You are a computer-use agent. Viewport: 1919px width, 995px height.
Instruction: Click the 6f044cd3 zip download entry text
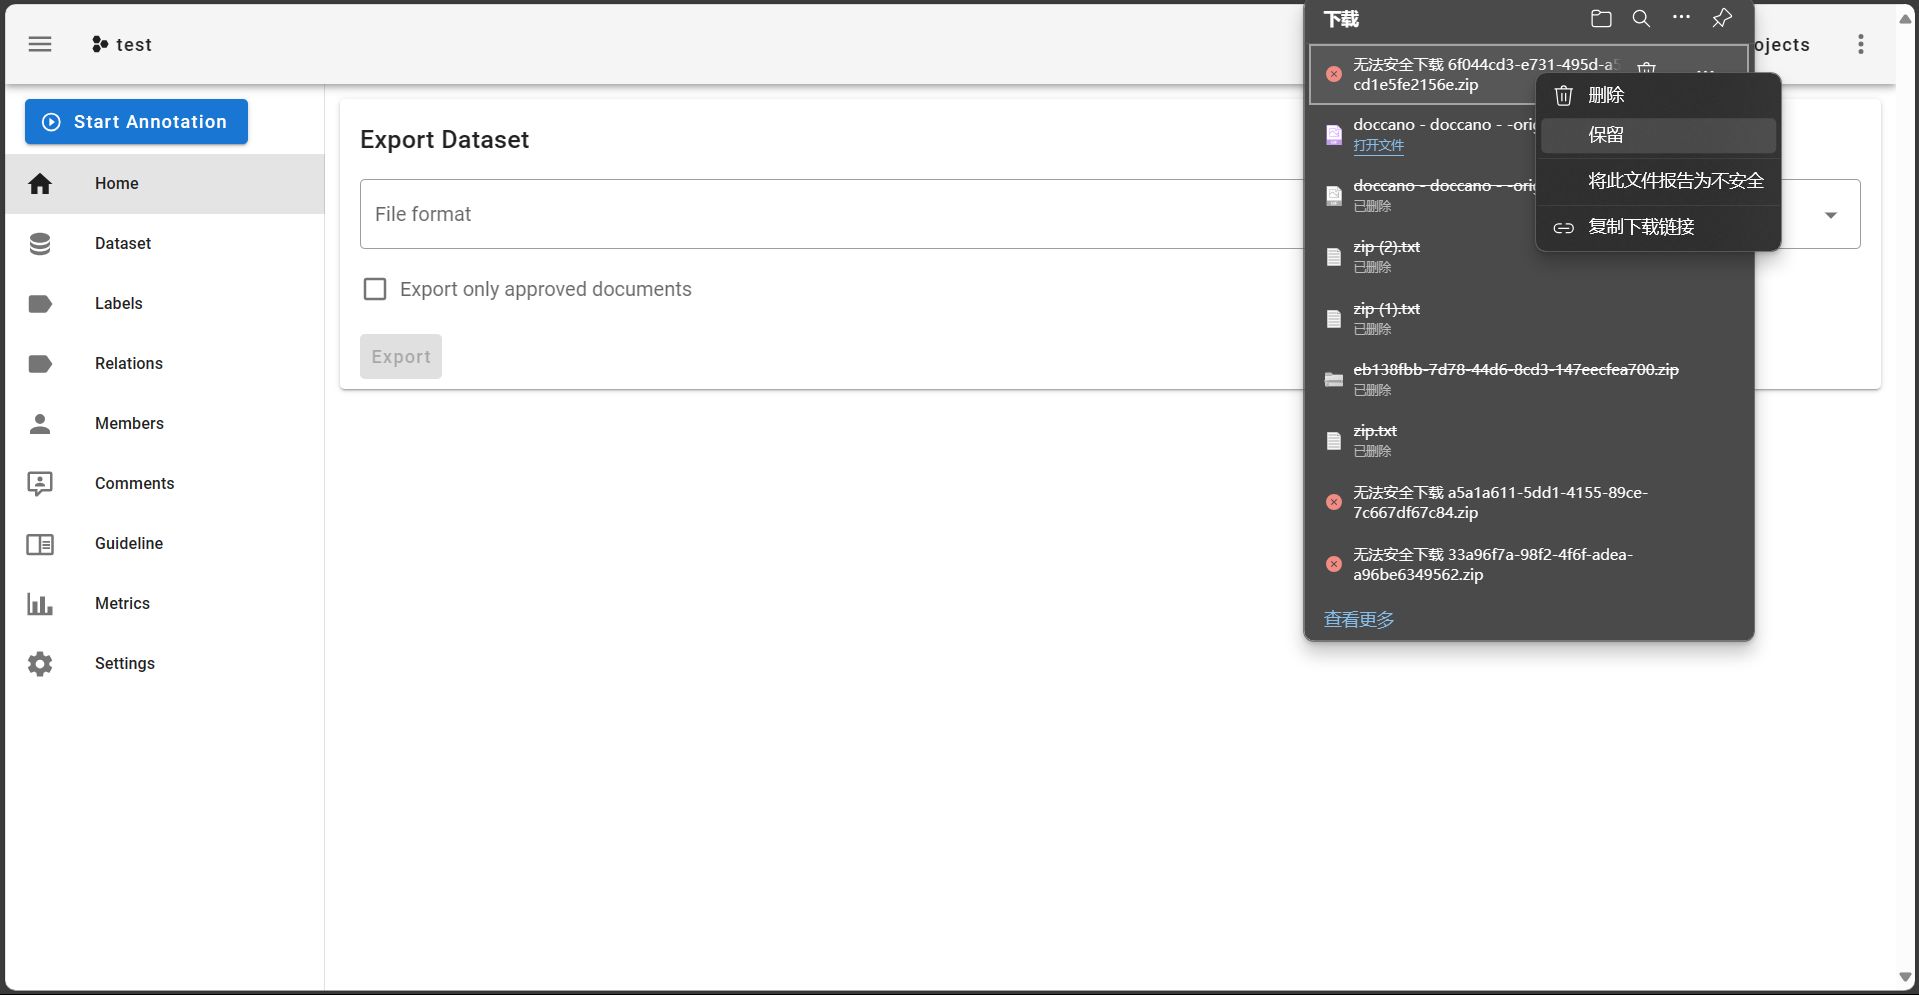[1485, 74]
